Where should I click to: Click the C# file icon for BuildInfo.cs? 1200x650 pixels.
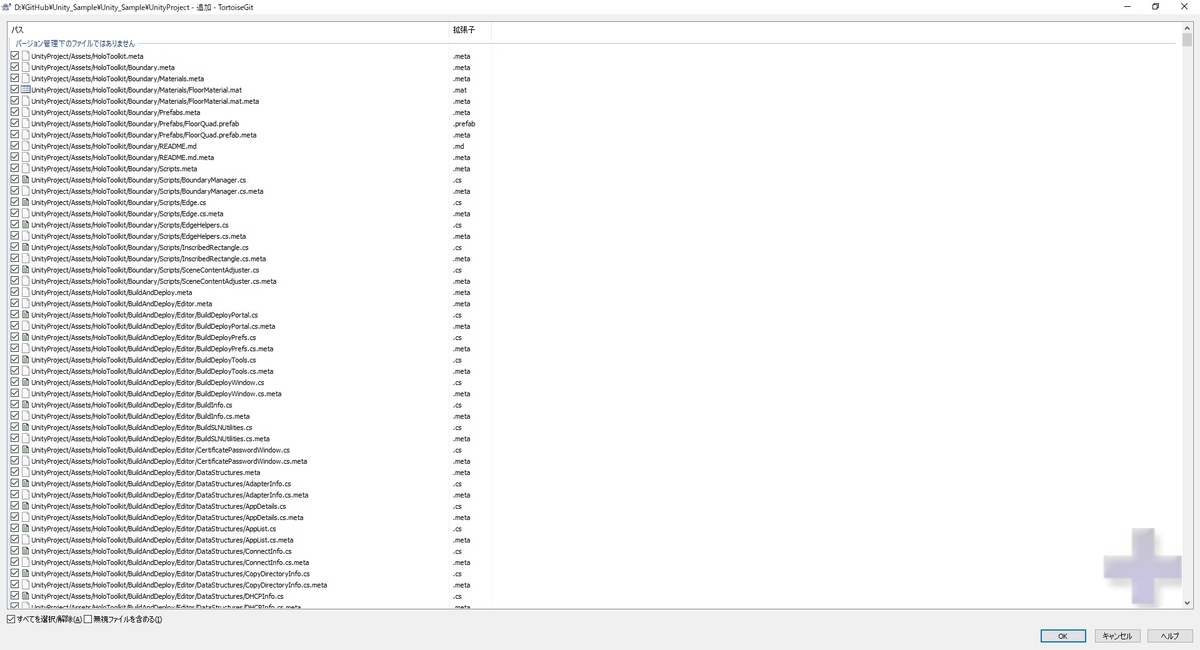(x=26, y=405)
